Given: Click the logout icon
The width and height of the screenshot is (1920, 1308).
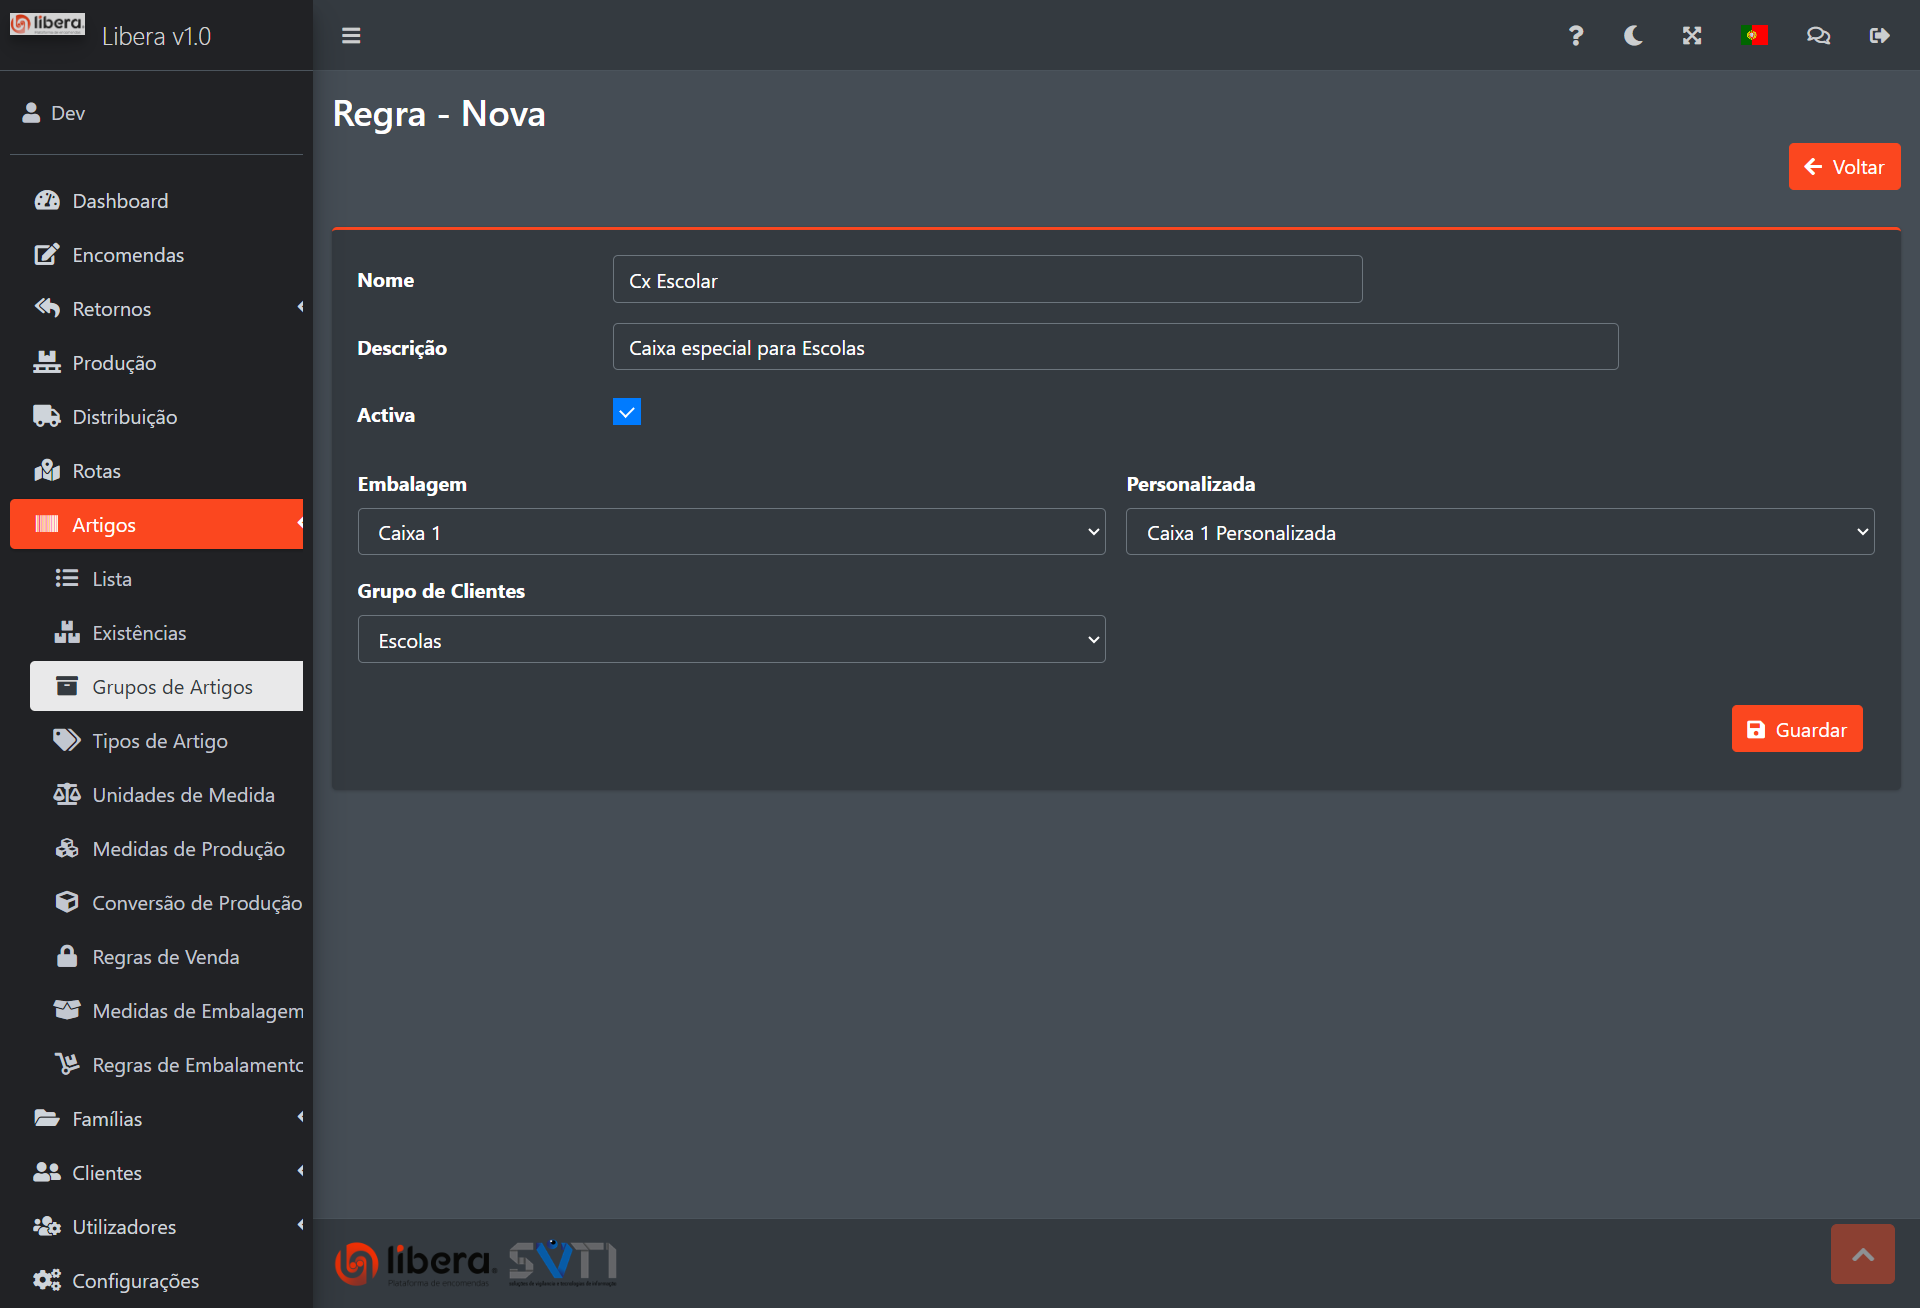Looking at the screenshot, I should 1879,36.
